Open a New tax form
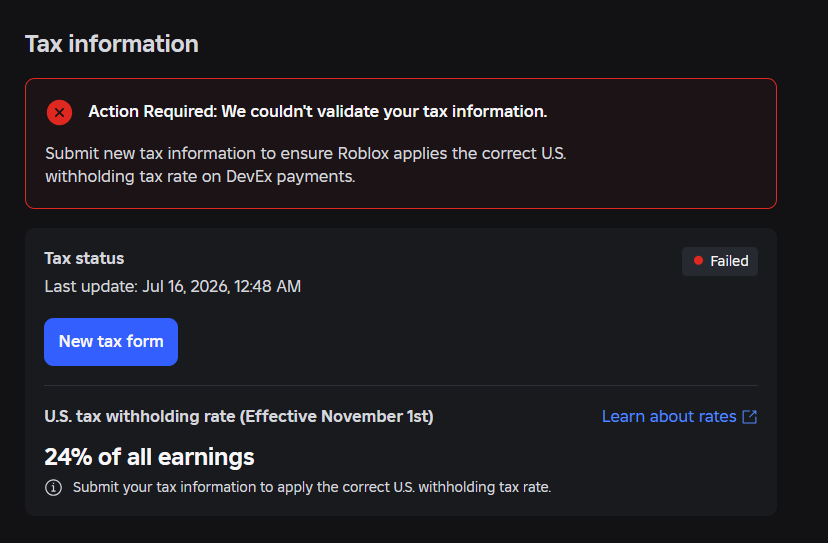Screen dimensions: 828x543 (x=111, y=342)
